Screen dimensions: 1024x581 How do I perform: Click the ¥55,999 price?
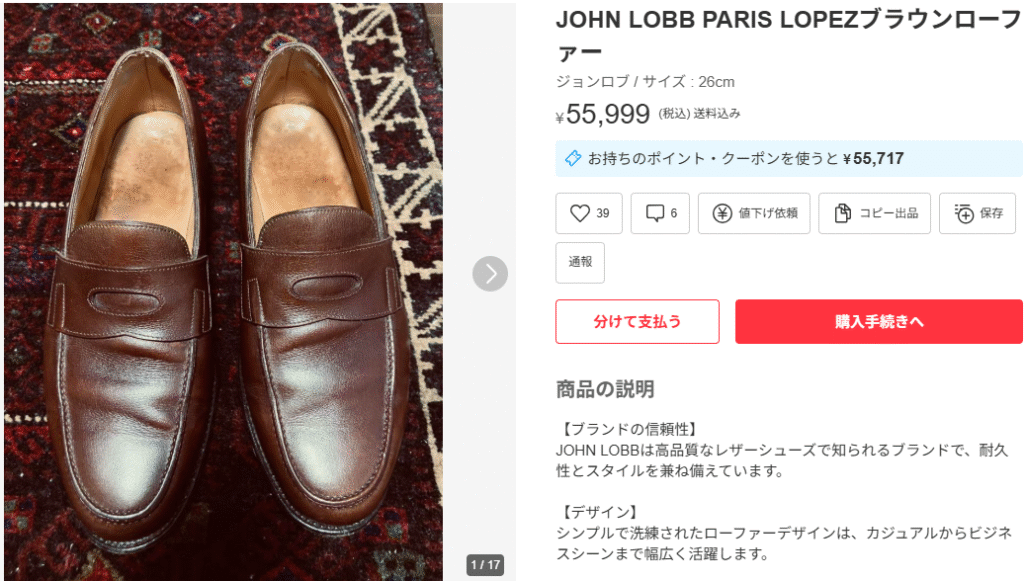pos(607,115)
